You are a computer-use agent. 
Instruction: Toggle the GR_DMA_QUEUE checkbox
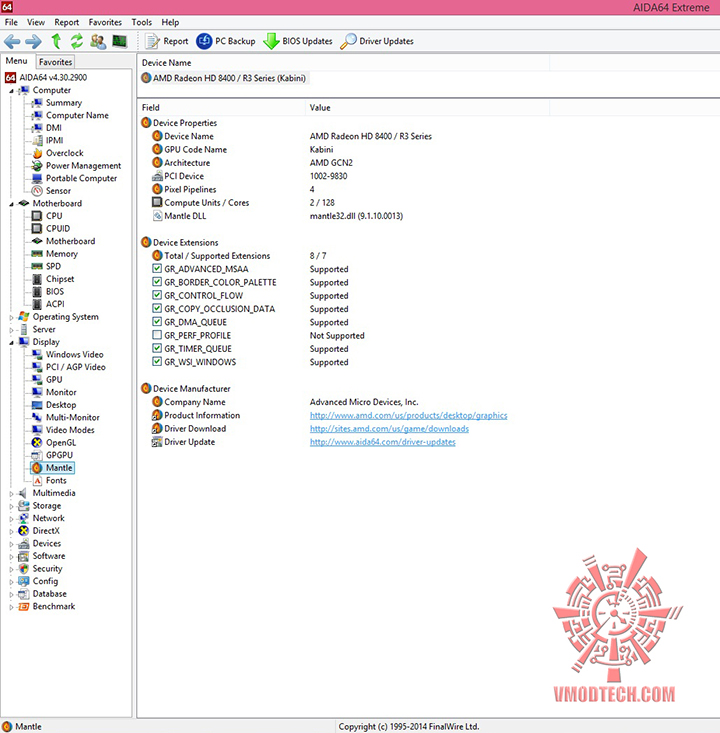tap(157, 322)
